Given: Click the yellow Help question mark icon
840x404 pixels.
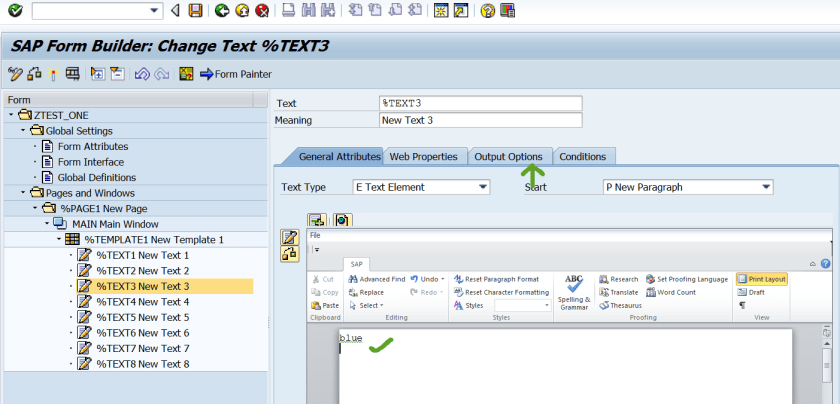Looking at the screenshot, I should click(x=487, y=10).
